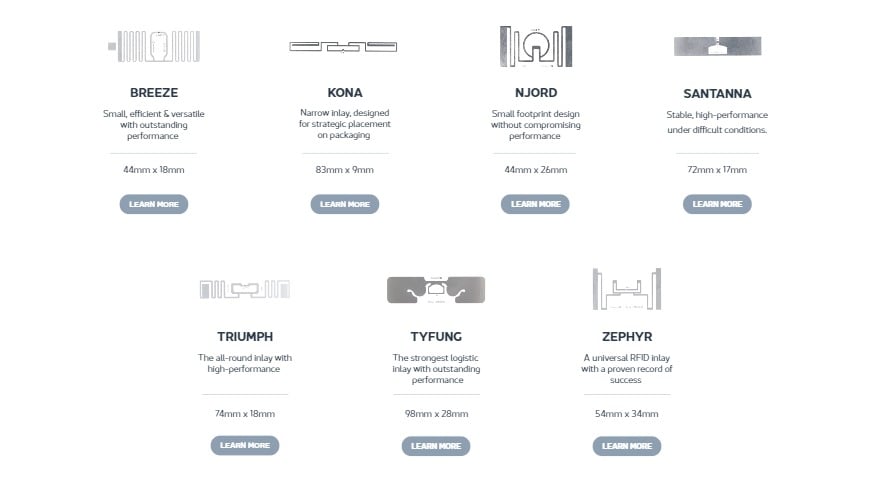Click Learn More for Zephyr
This screenshot has width=870, height=489.
click(x=626, y=446)
